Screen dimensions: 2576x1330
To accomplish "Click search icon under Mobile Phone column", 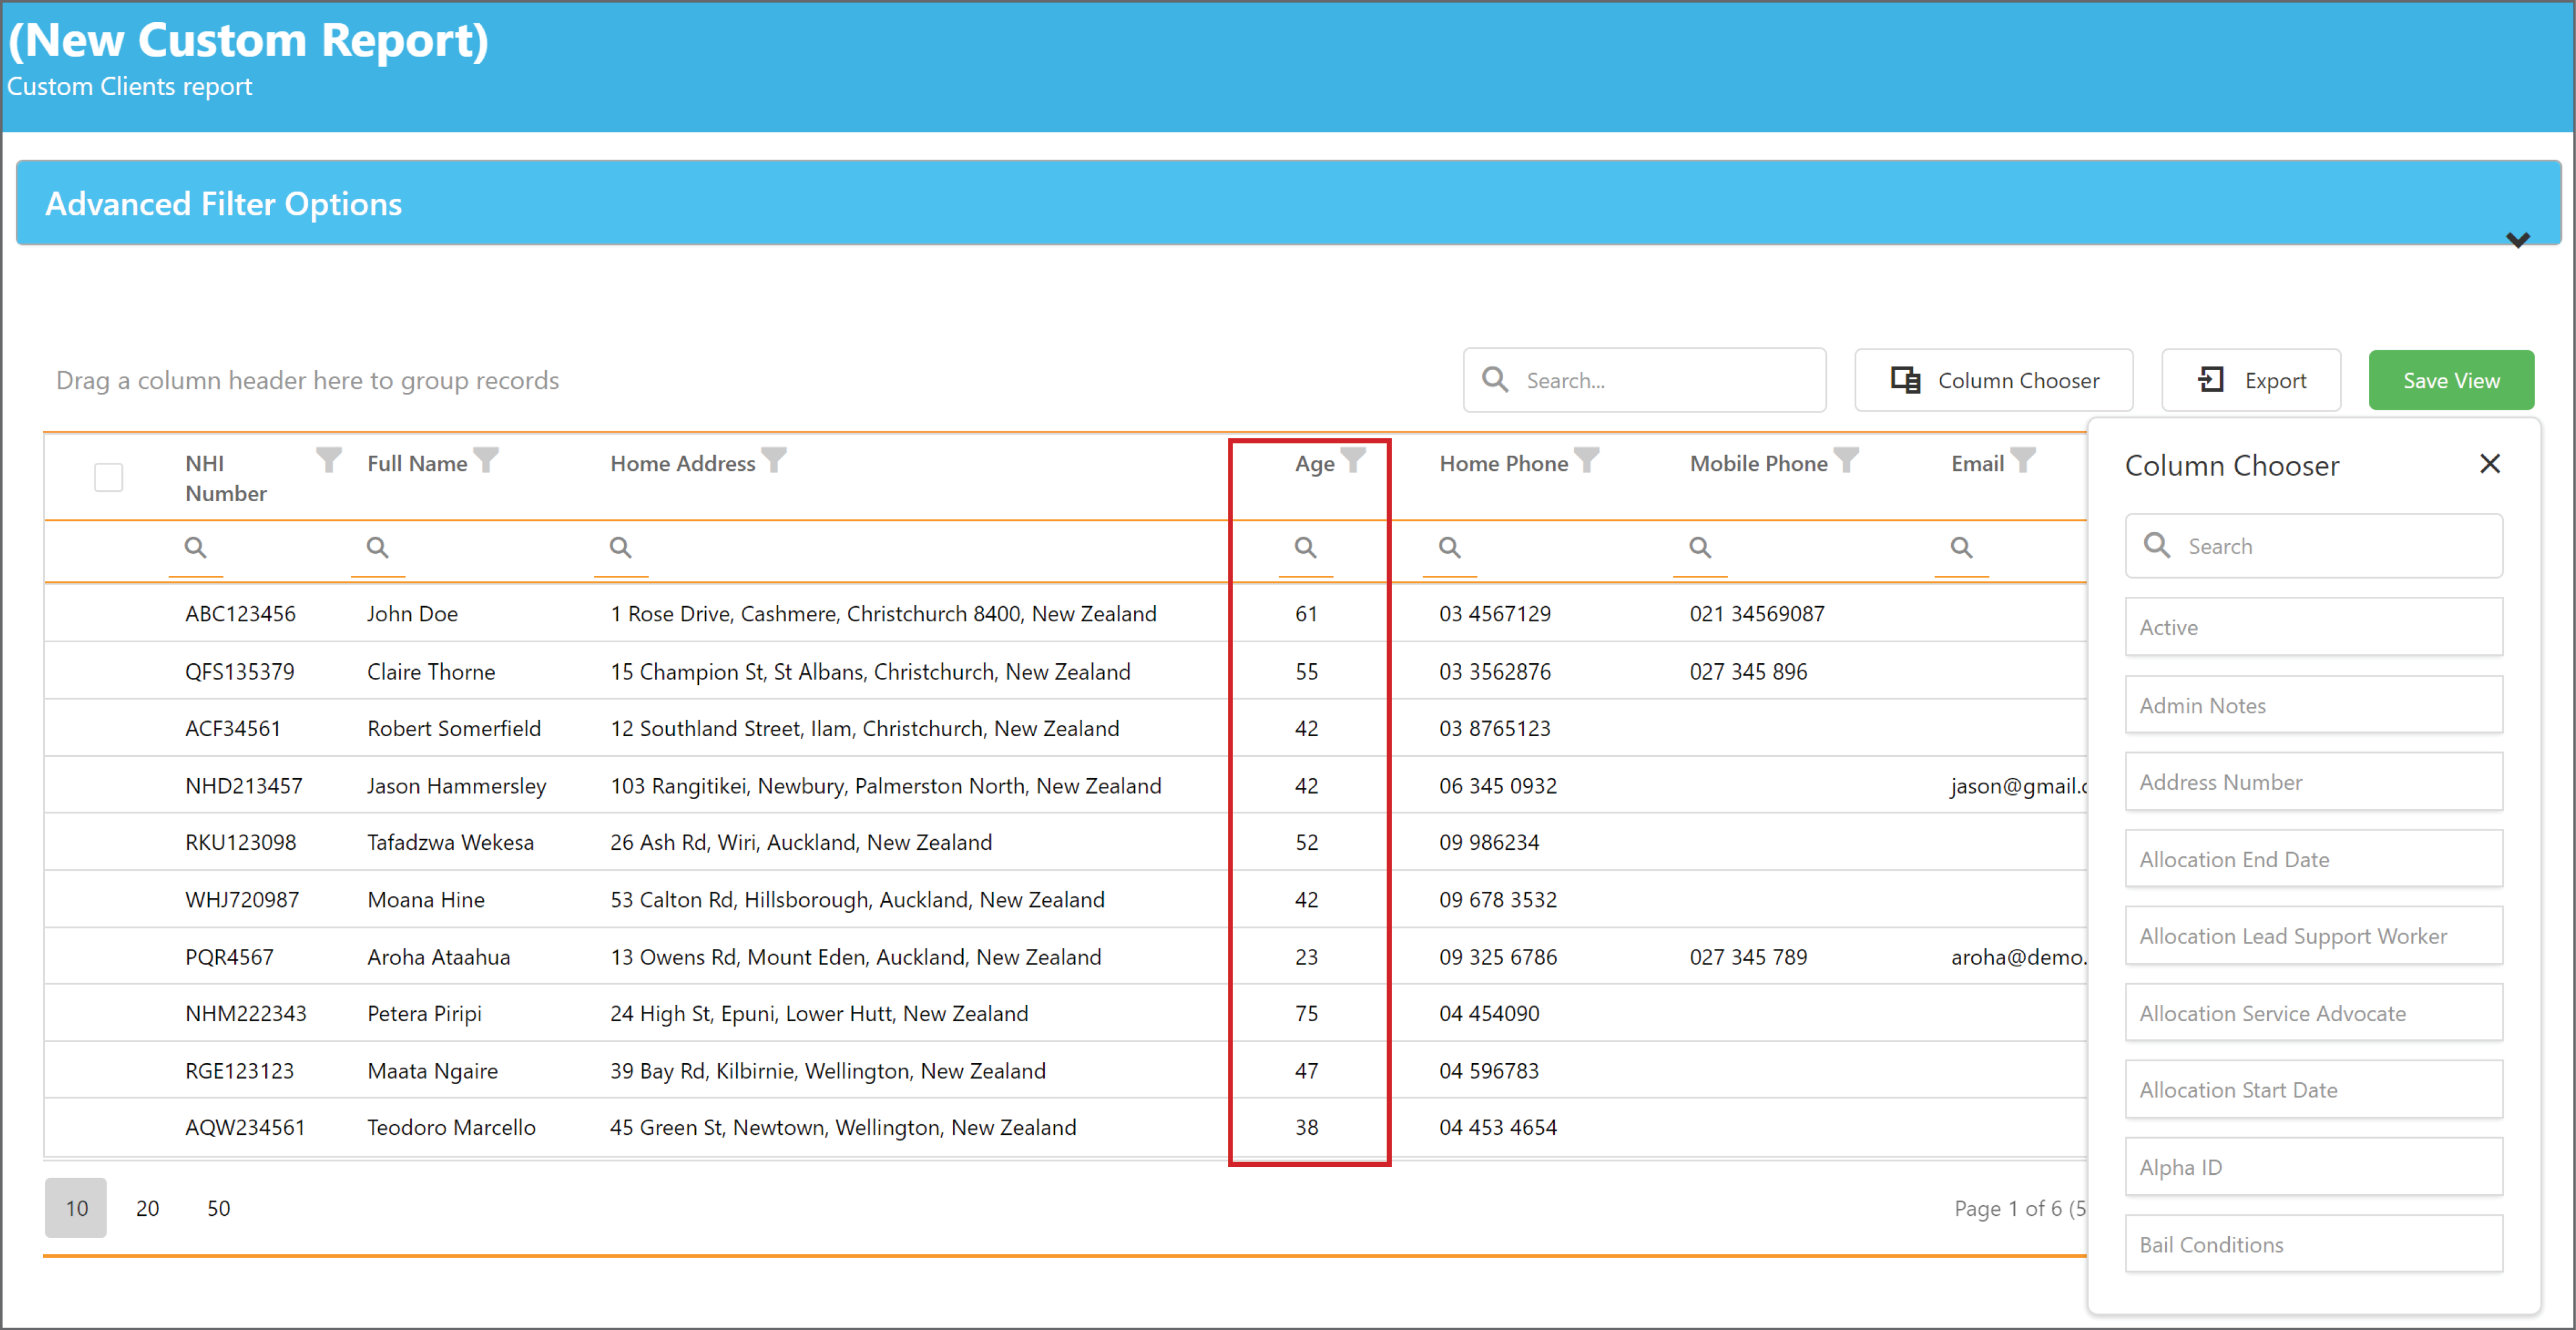I will 1700,548.
